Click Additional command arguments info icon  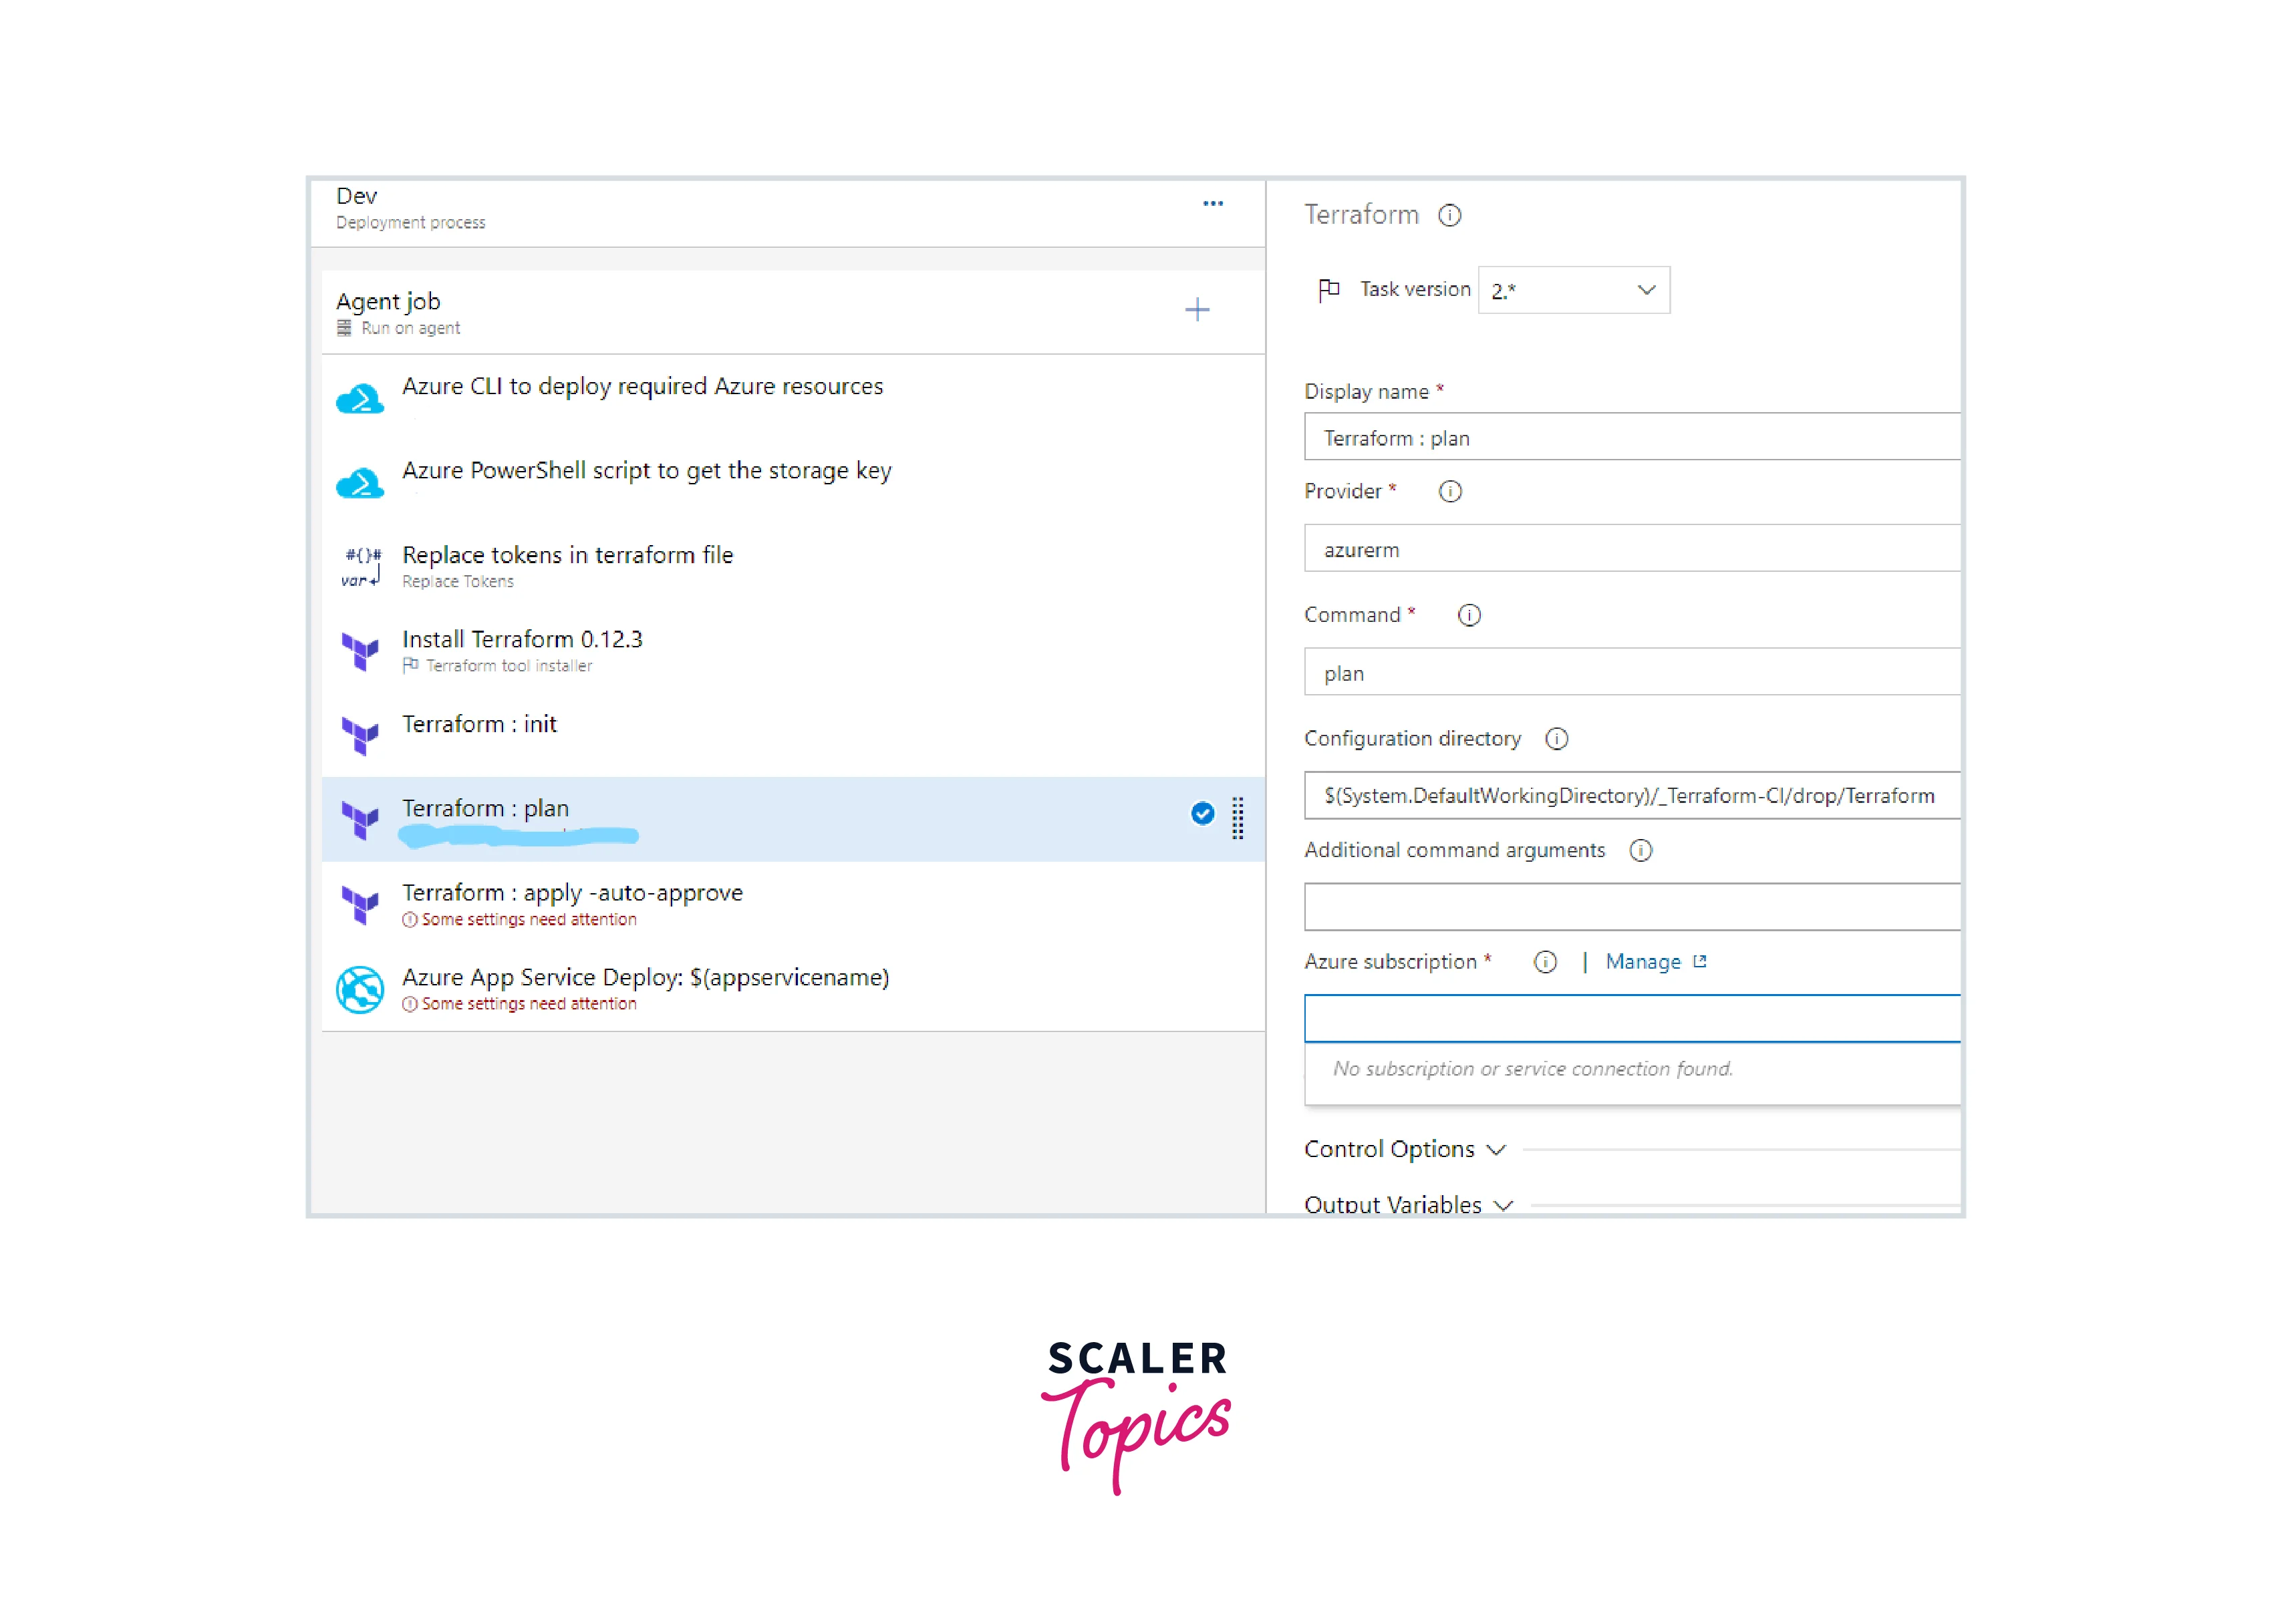point(1640,850)
